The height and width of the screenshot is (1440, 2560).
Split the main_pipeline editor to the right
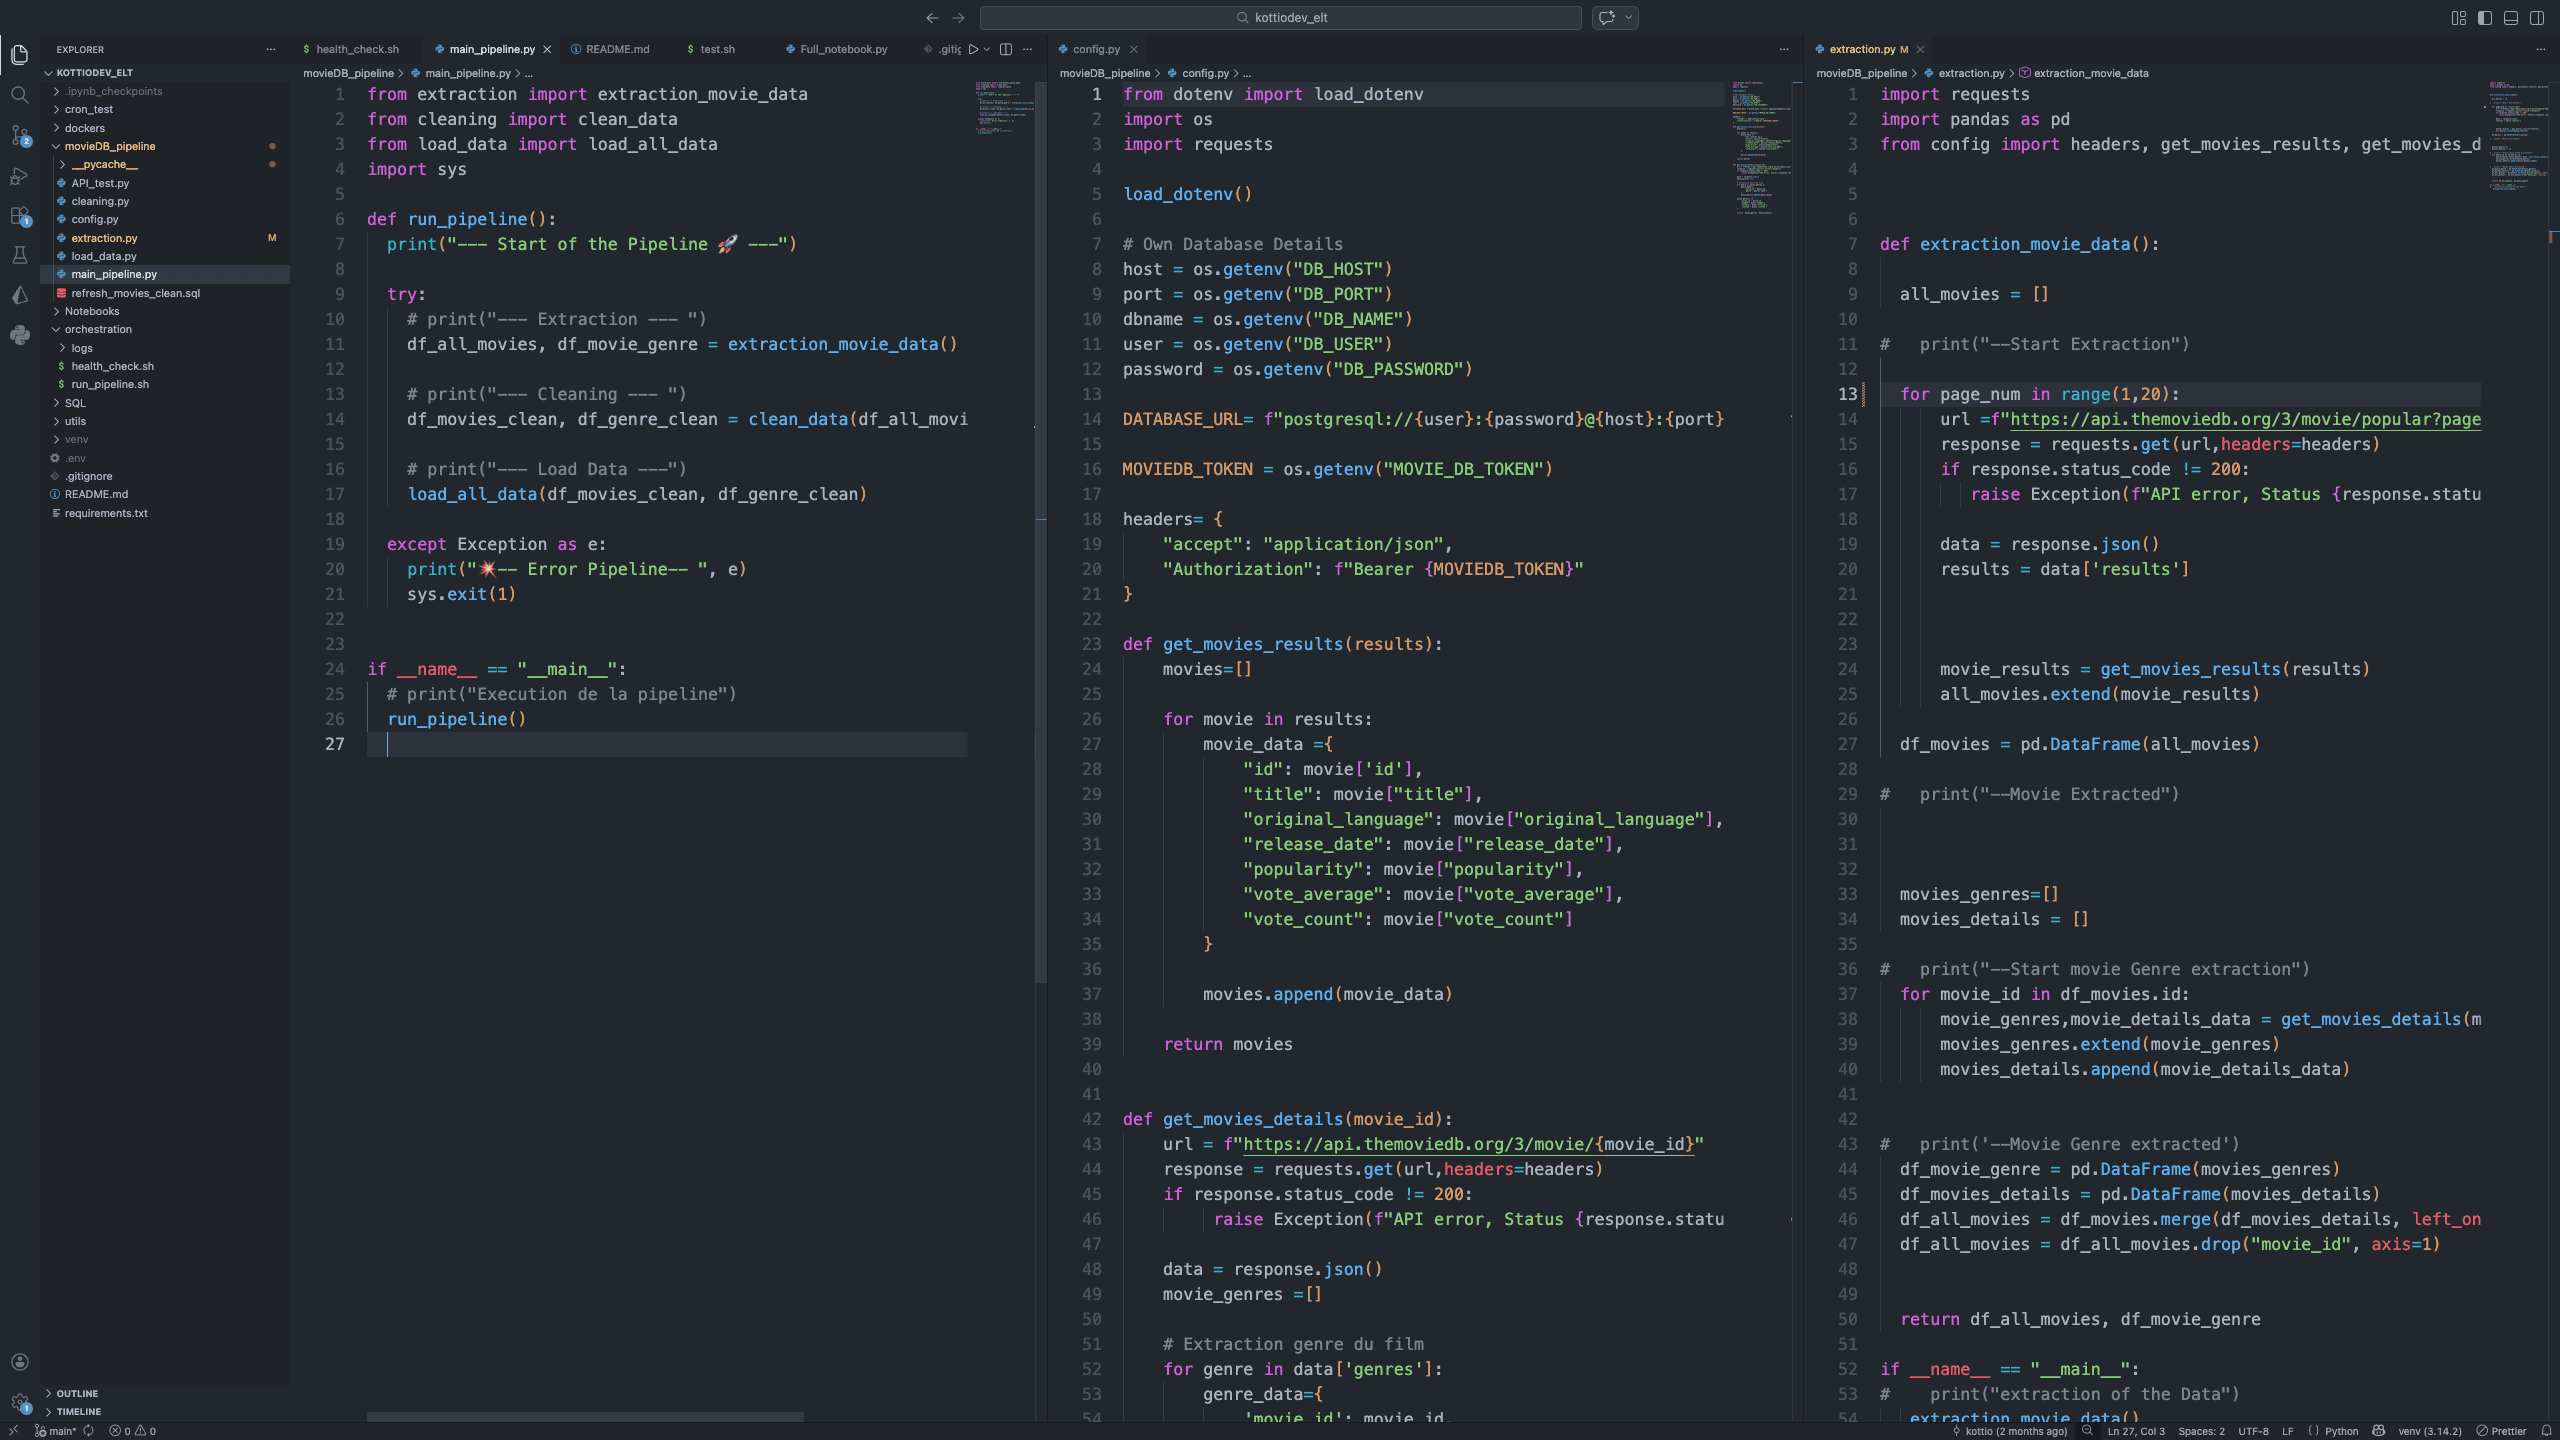coord(1006,49)
